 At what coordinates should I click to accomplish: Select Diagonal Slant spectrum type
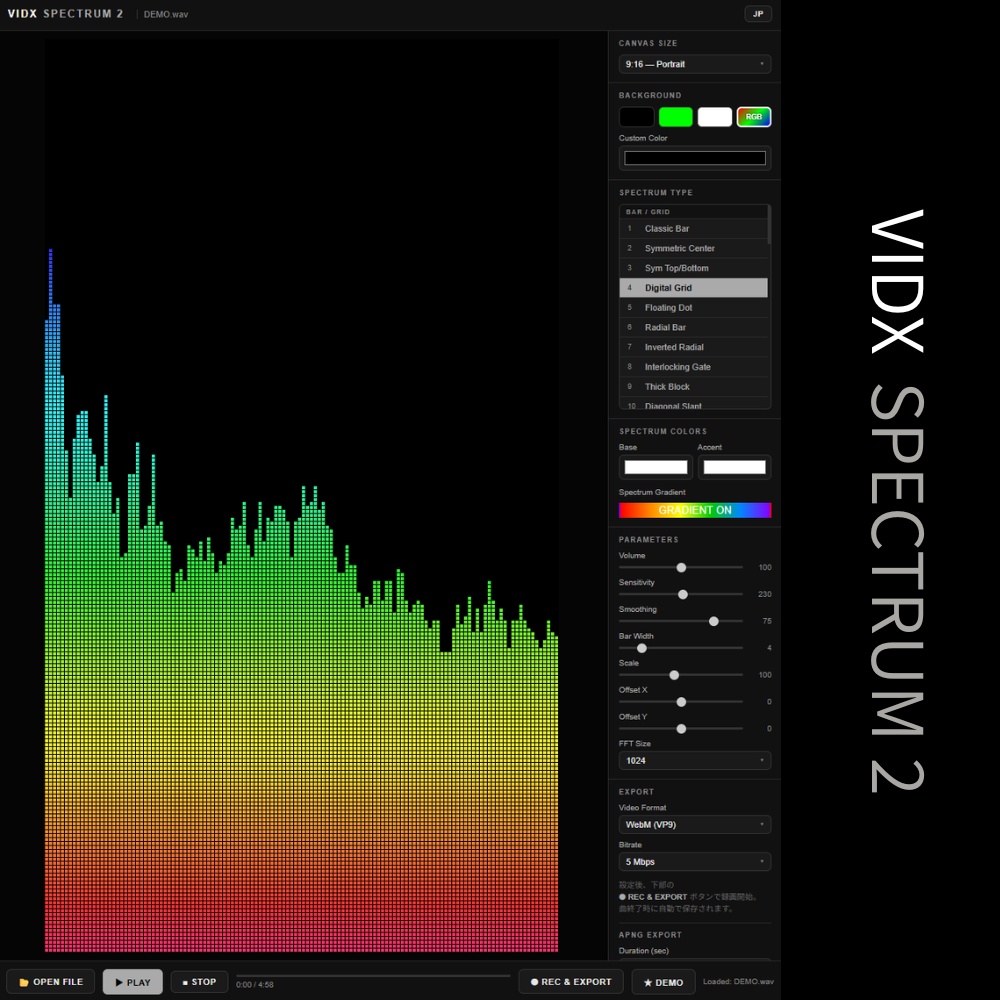(x=693, y=404)
